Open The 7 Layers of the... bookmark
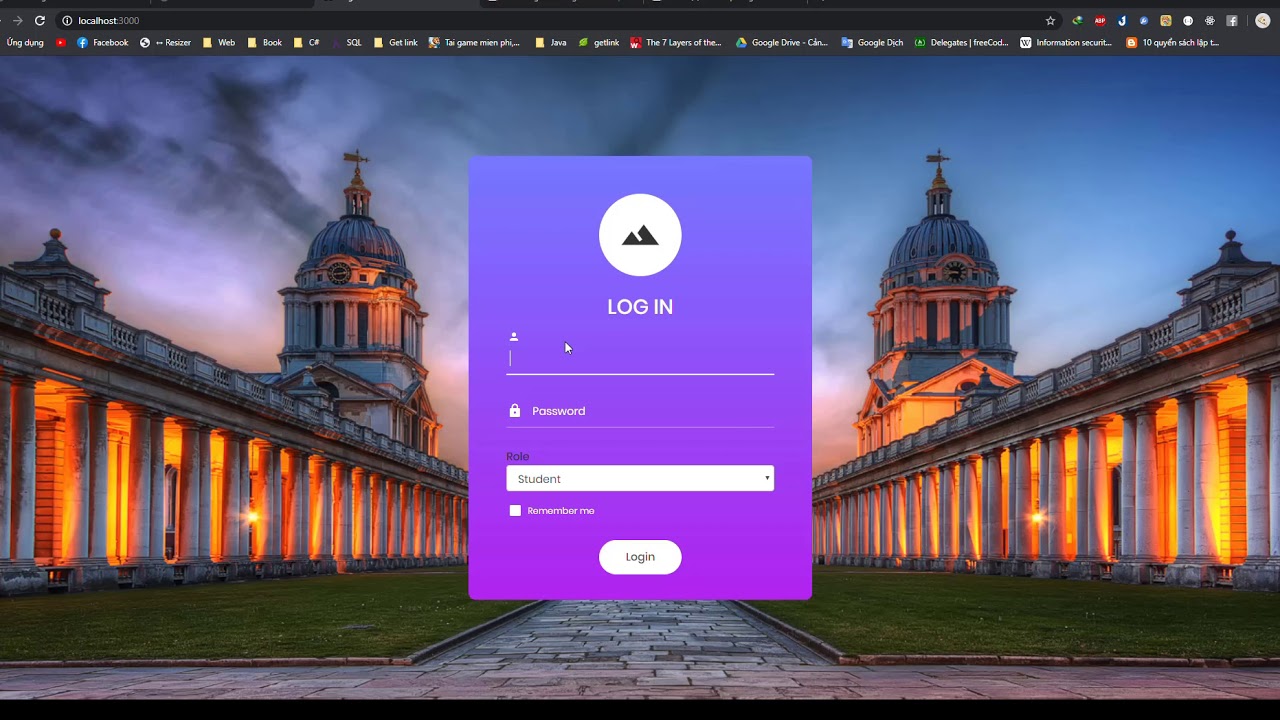 [x=676, y=43]
